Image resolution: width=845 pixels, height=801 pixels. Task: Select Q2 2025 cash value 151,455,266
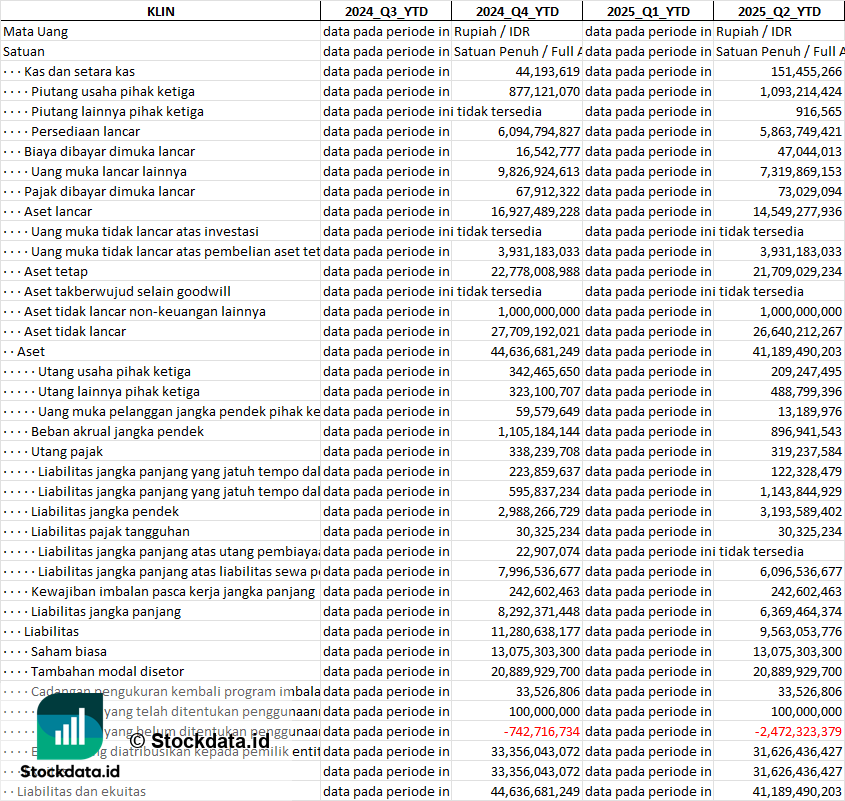coord(806,72)
